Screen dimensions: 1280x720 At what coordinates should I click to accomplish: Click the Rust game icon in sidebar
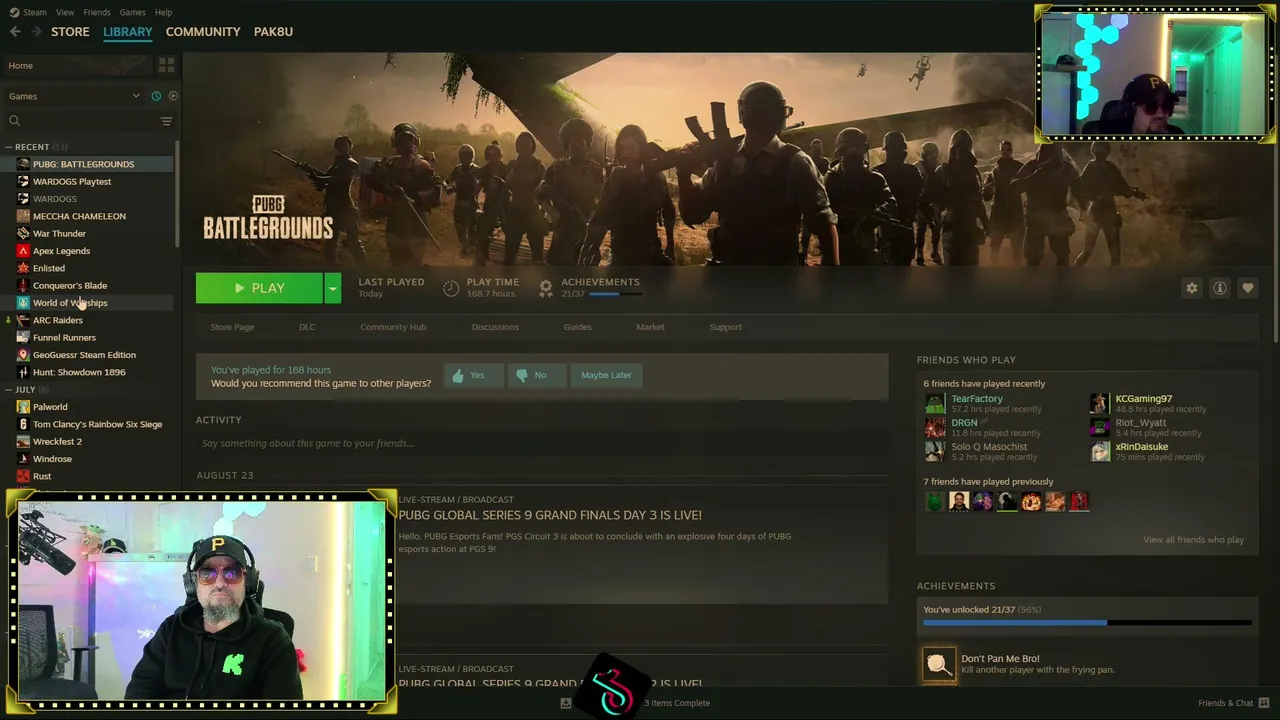[x=23, y=476]
